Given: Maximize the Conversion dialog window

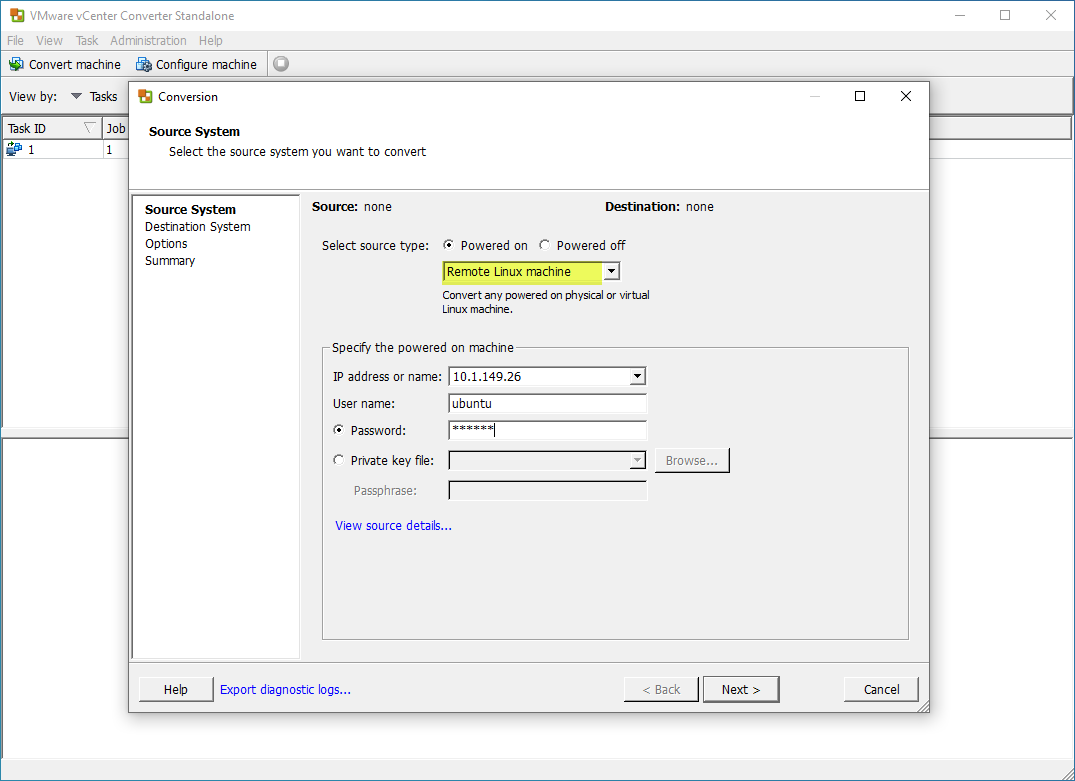Looking at the screenshot, I should coord(859,97).
